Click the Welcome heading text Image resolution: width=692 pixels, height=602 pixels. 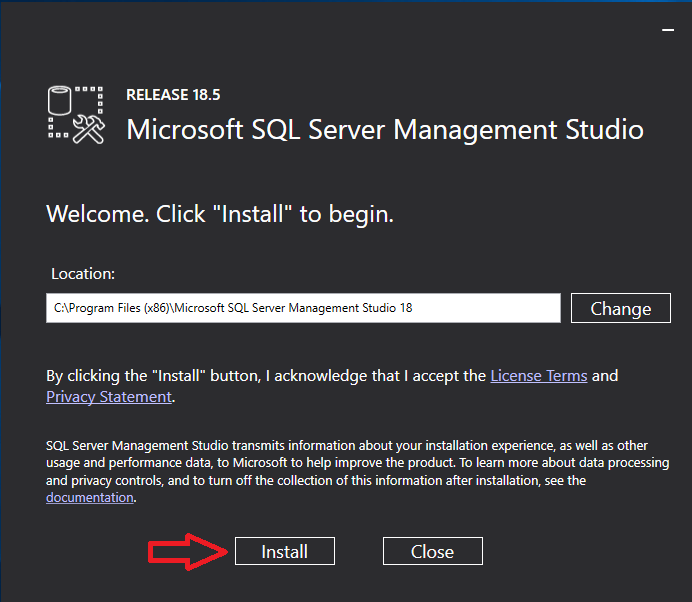(220, 214)
